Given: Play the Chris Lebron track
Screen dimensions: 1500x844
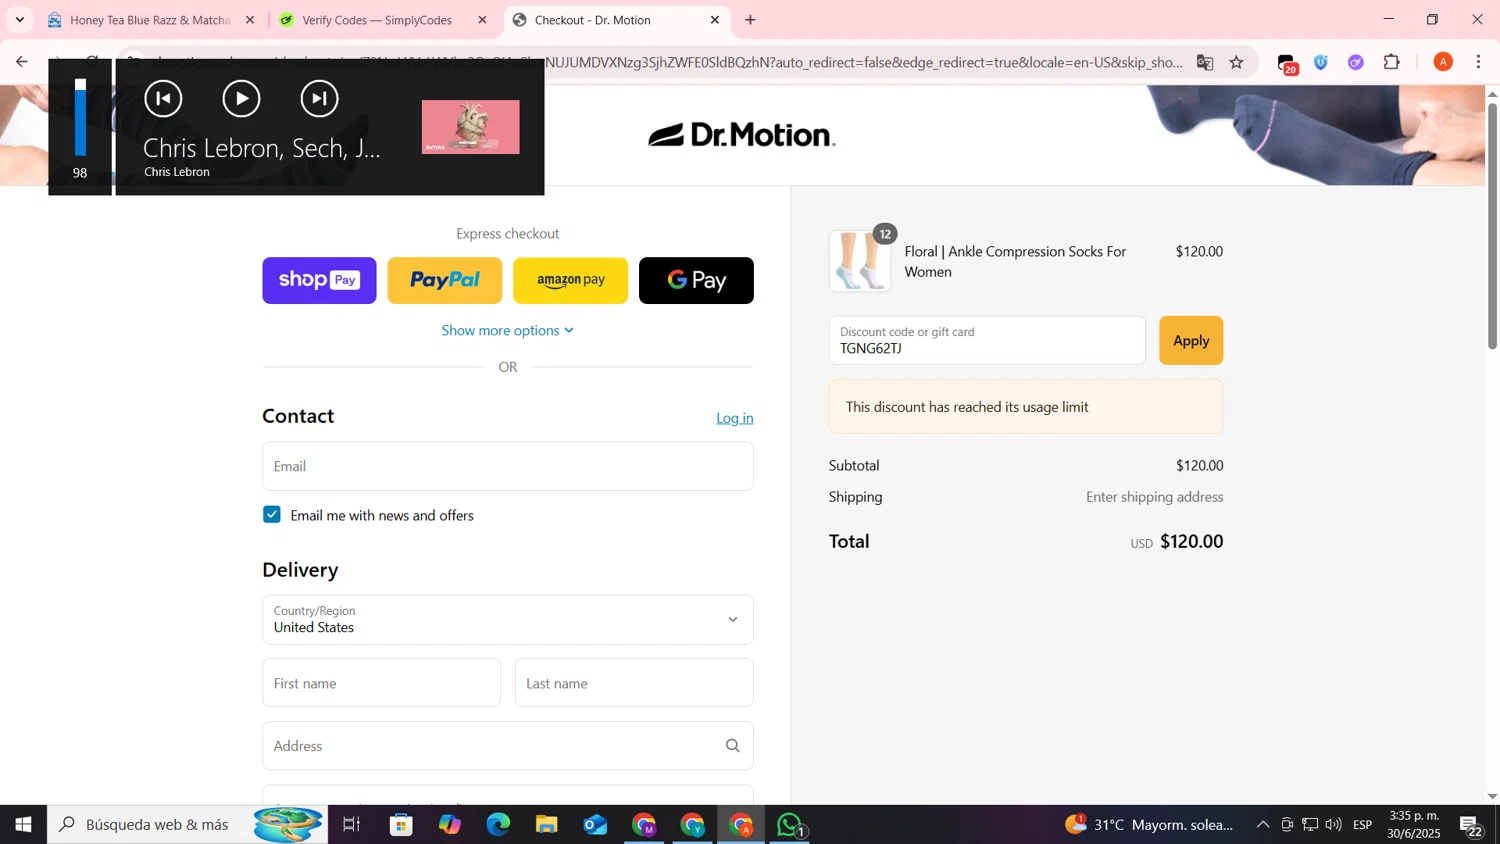Looking at the screenshot, I should pyautogui.click(x=241, y=98).
